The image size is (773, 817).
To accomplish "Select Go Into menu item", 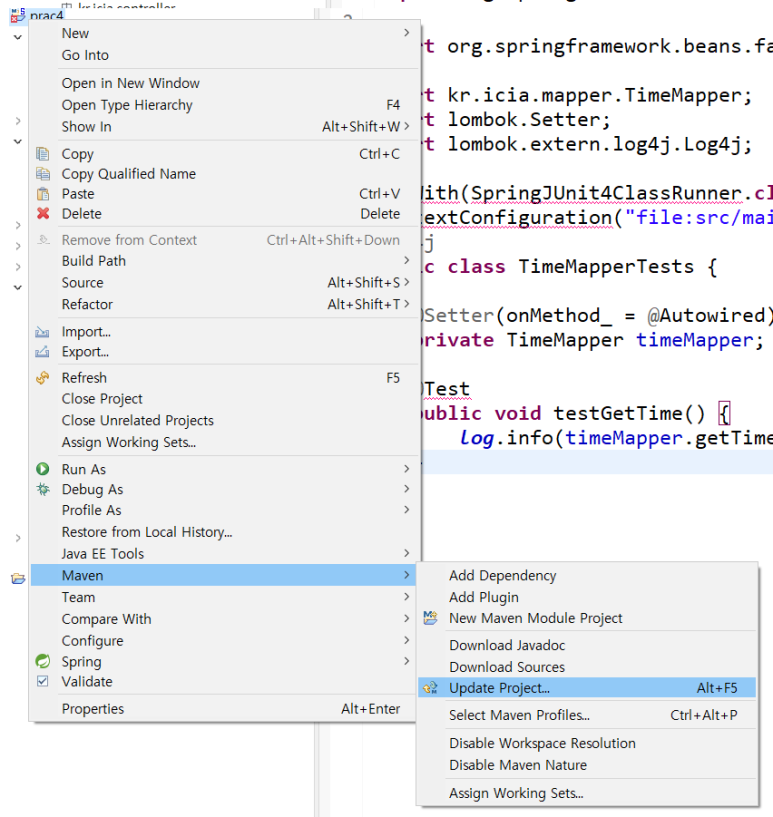I will [x=224, y=55].
